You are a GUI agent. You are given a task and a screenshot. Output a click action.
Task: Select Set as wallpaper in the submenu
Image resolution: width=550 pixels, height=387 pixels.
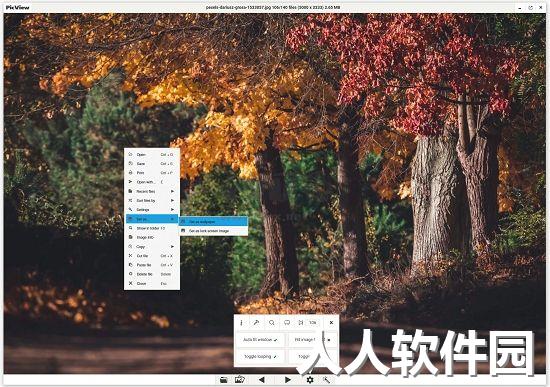214,222
